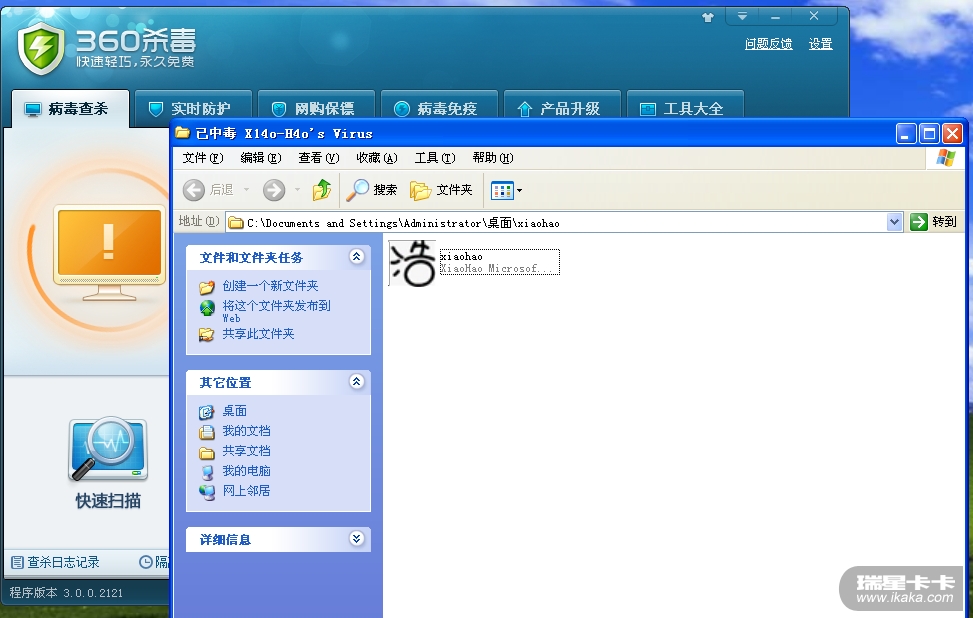This screenshot has height=618, width=973.
Task: Click the forward arrow button
Action: (274, 190)
